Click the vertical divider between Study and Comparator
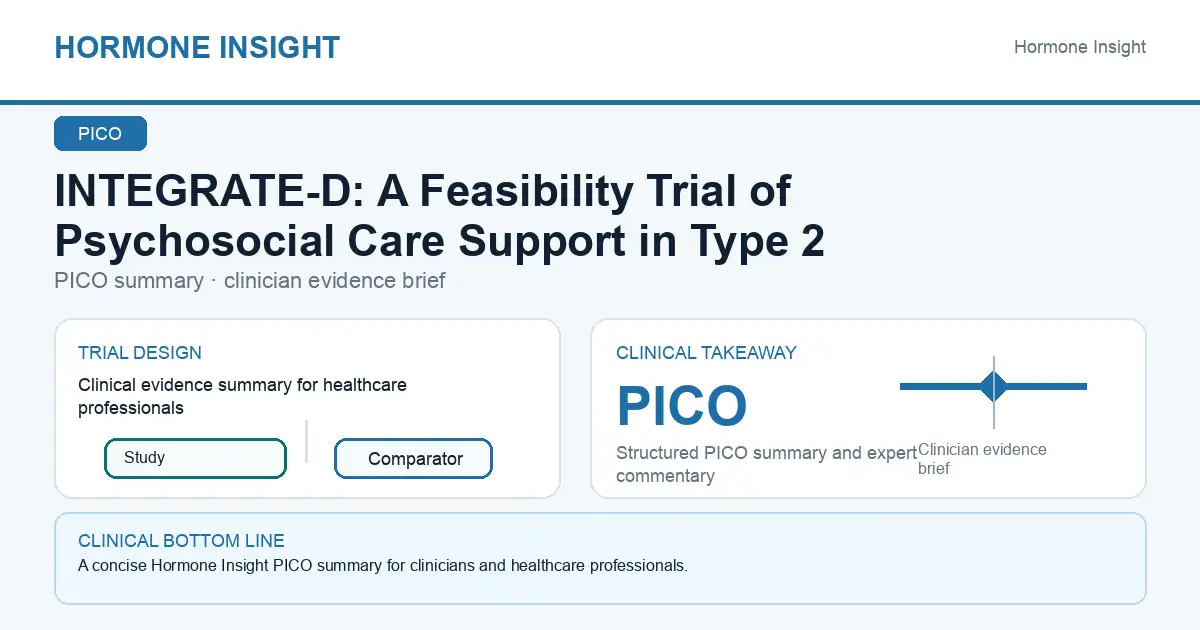This screenshot has width=1200, height=630. [x=306, y=441]
